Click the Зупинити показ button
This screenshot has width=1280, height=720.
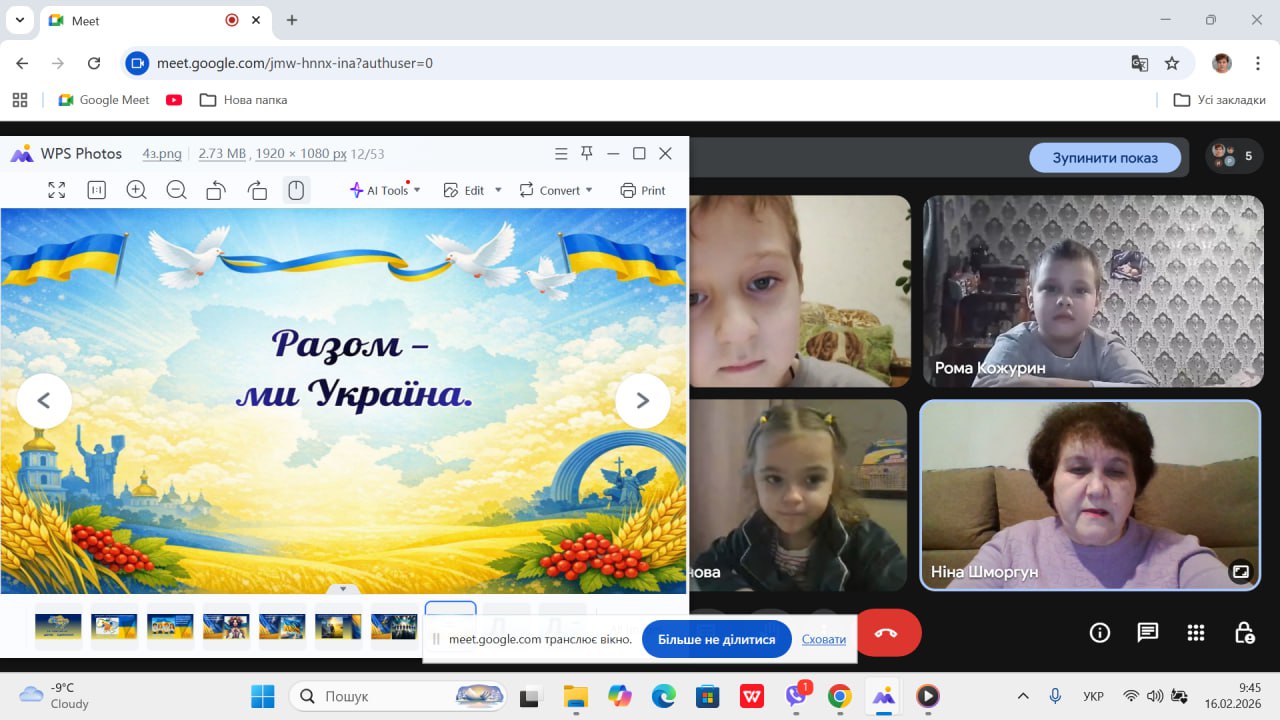pos(1104,157)
